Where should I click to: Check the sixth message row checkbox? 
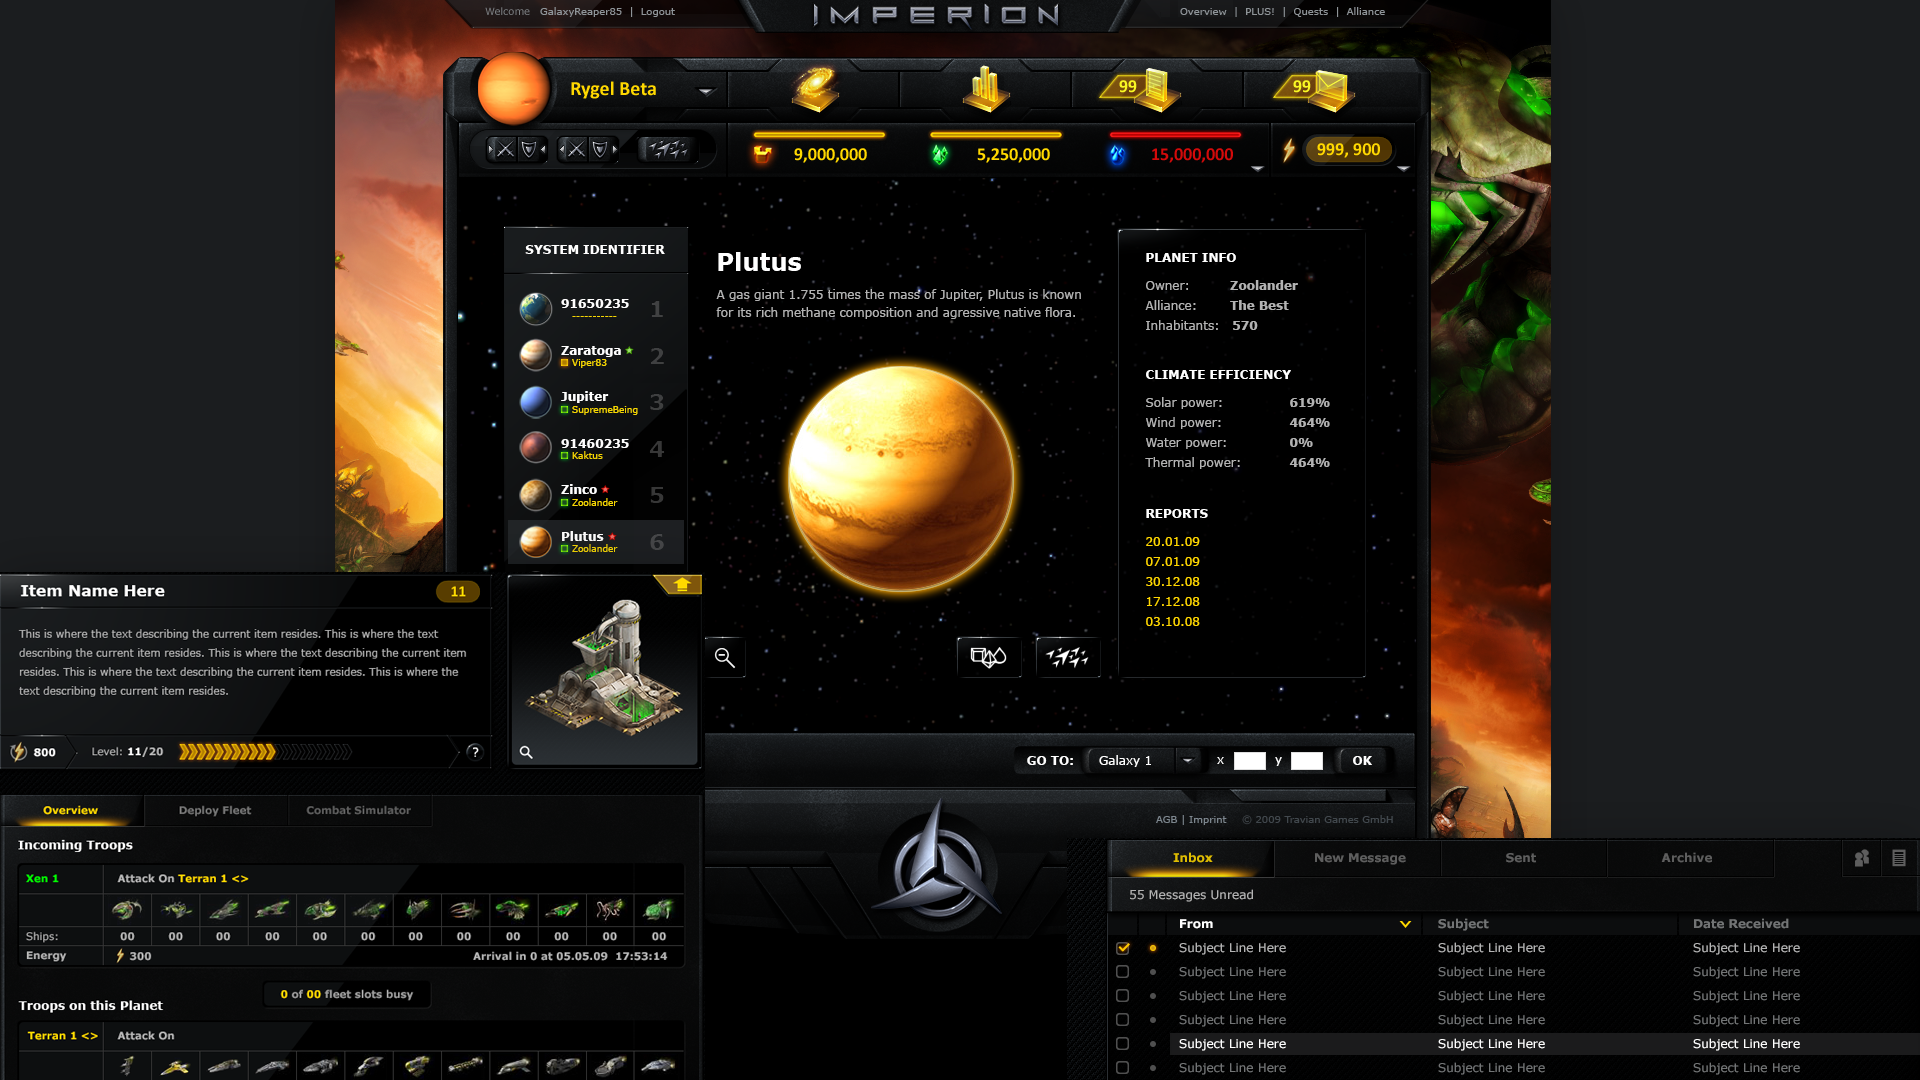click(1123, 1068)
